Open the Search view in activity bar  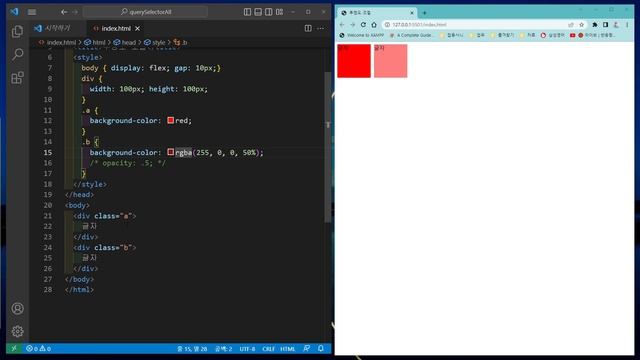pos(17,54)
